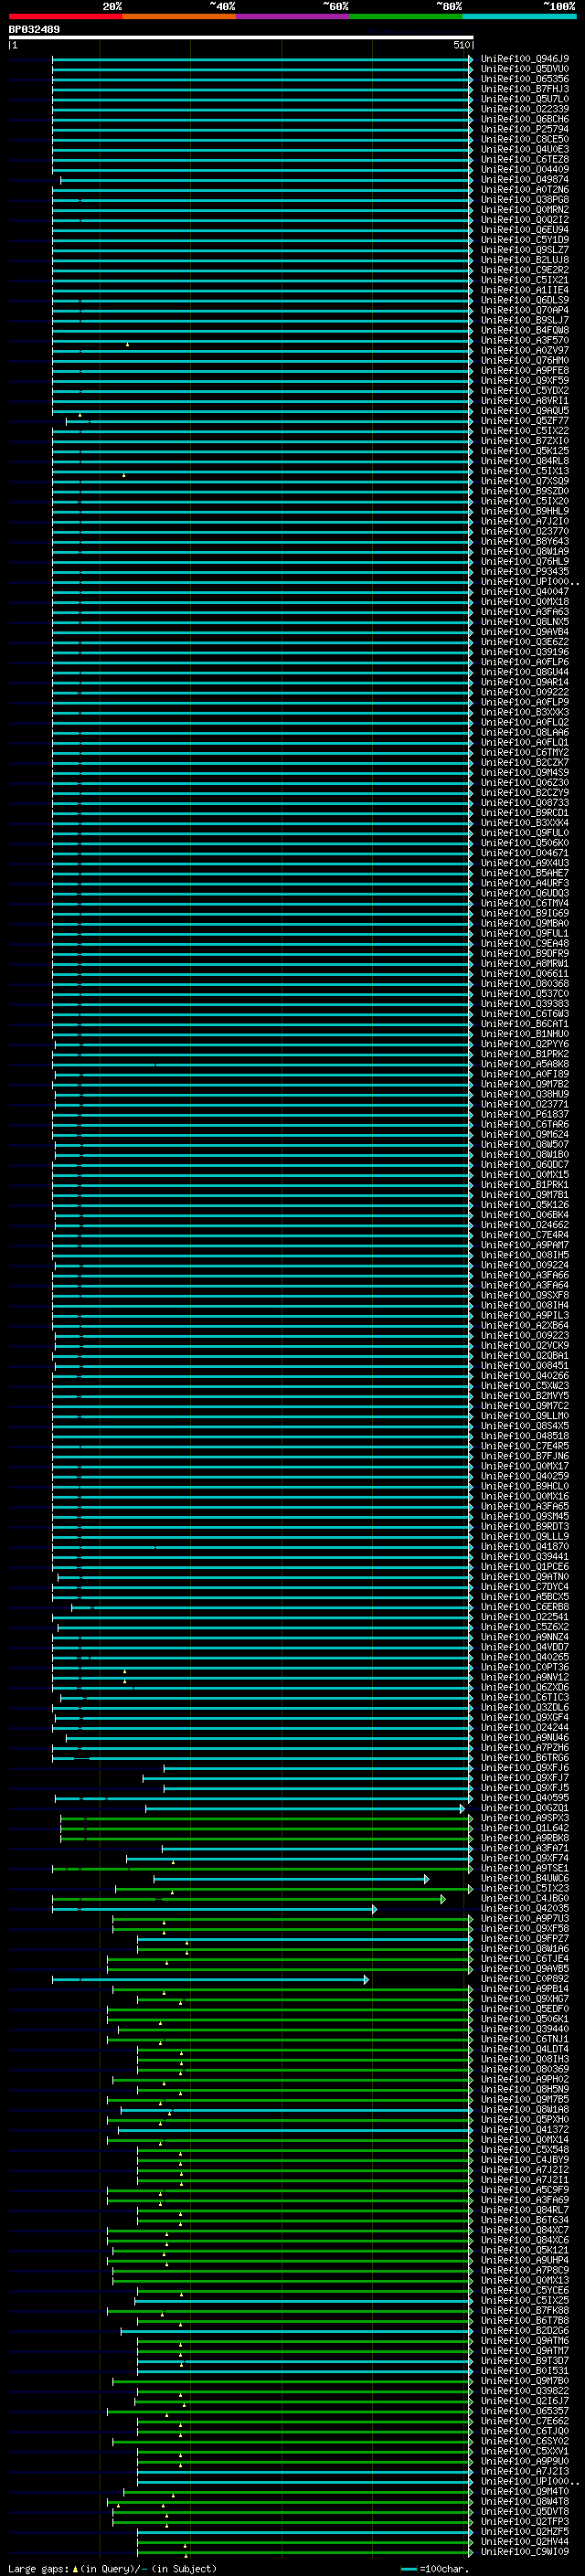Select label UniRef100_Q38PG8

pos(525,199)
